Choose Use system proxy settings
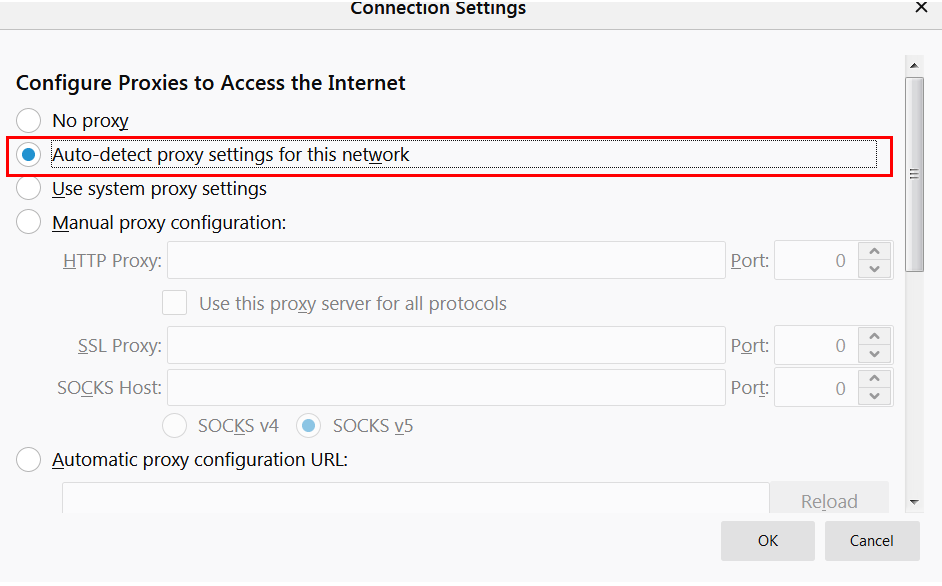The width and height of the screenshot is (942, 586). point(29,189)
